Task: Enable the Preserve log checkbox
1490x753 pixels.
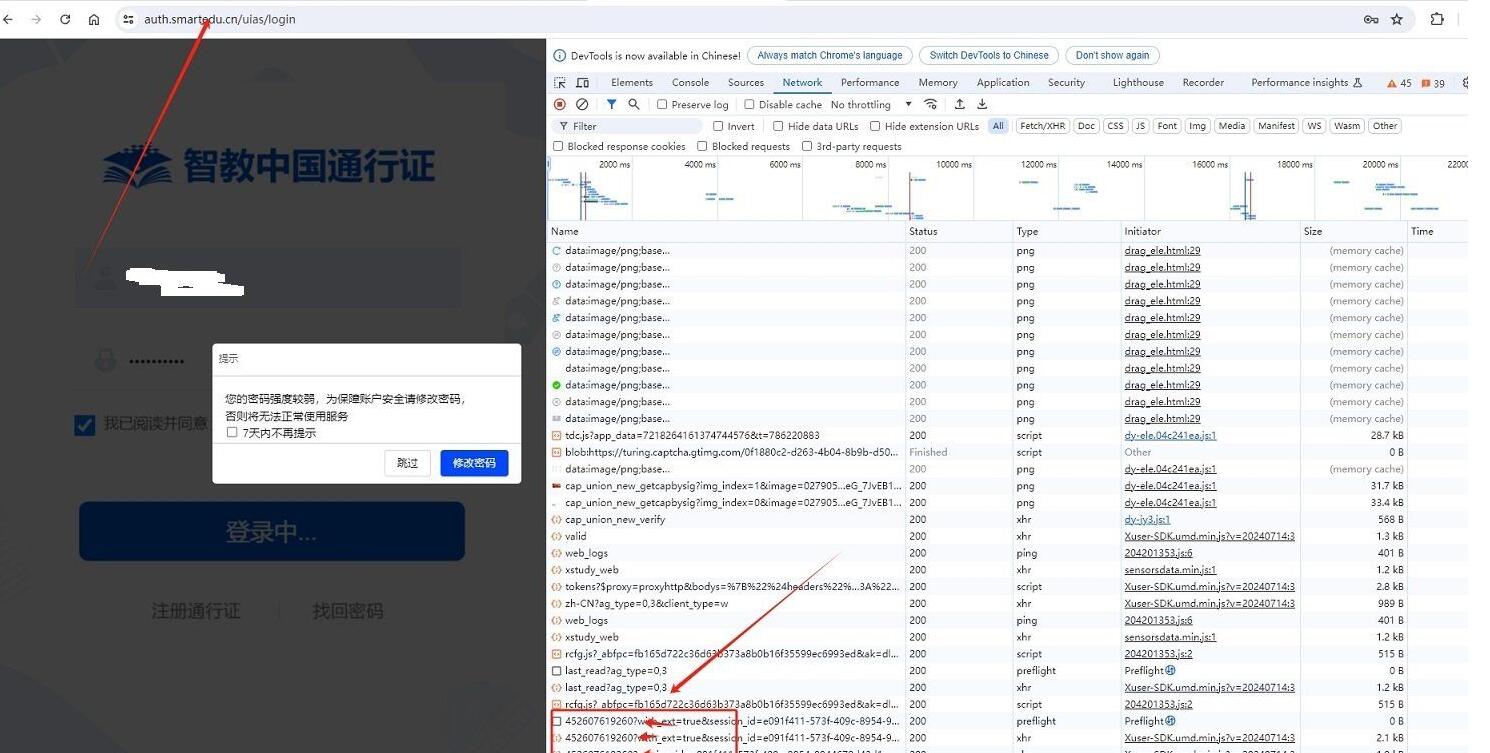Action: [x=662, y=104]
